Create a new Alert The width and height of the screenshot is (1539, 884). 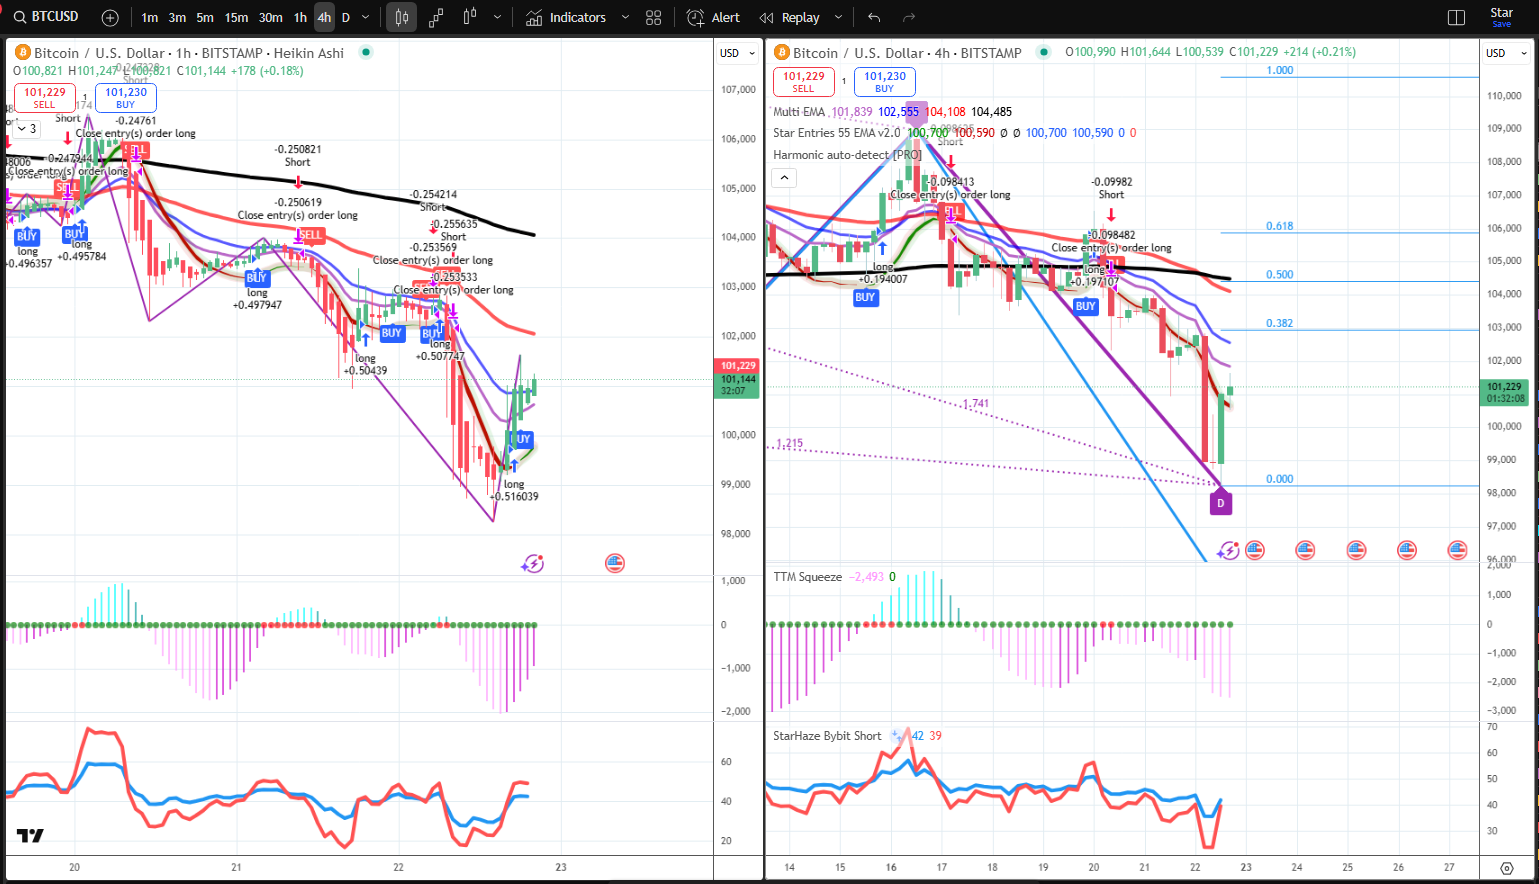[713, 18]
